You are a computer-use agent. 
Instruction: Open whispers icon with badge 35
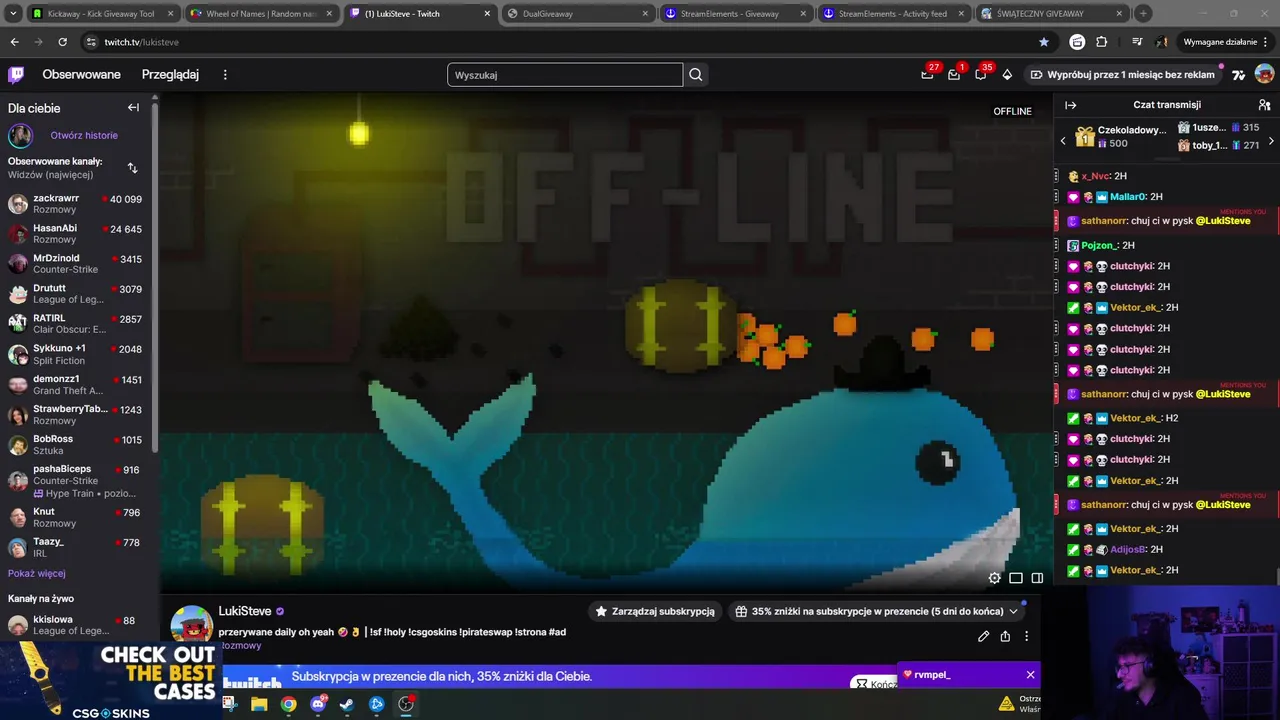point(981,74)
